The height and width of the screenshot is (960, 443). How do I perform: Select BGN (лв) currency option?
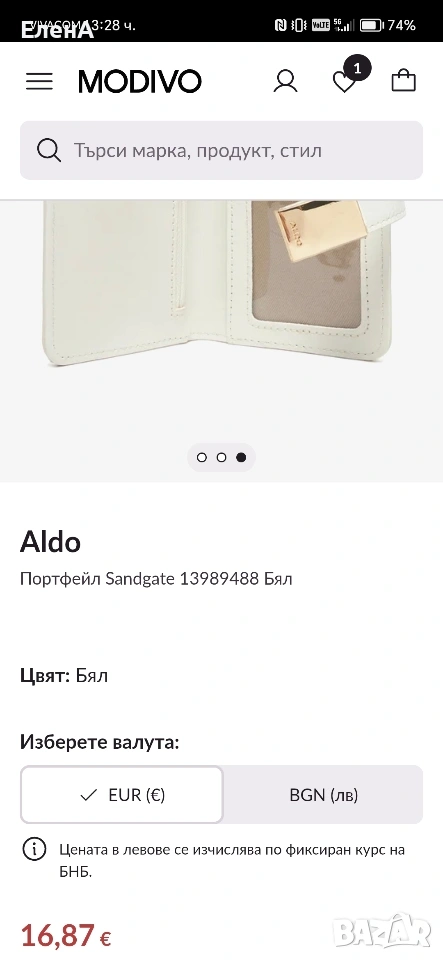(324, 795)
